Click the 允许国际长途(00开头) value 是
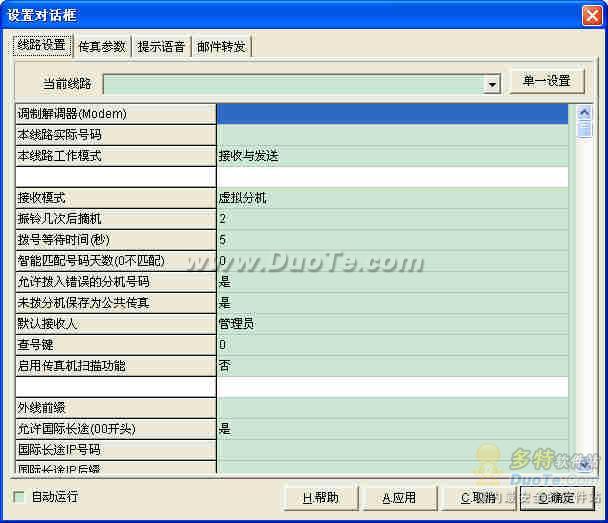Viewport: 608px width, 523px height. point(225,429)
